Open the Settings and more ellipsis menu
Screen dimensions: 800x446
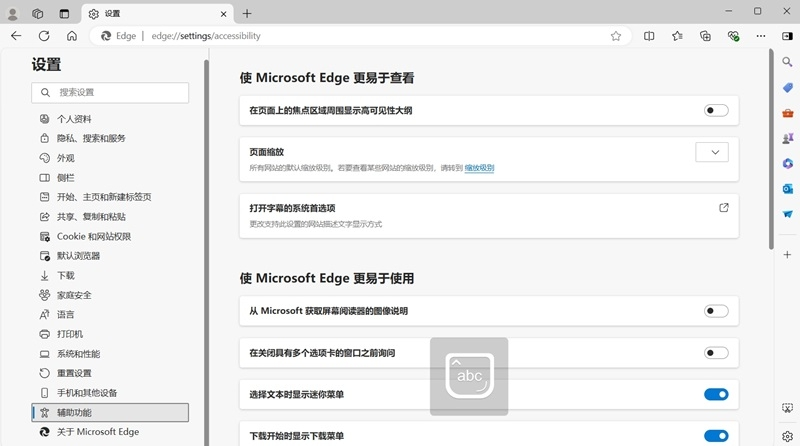pos(761,36)
